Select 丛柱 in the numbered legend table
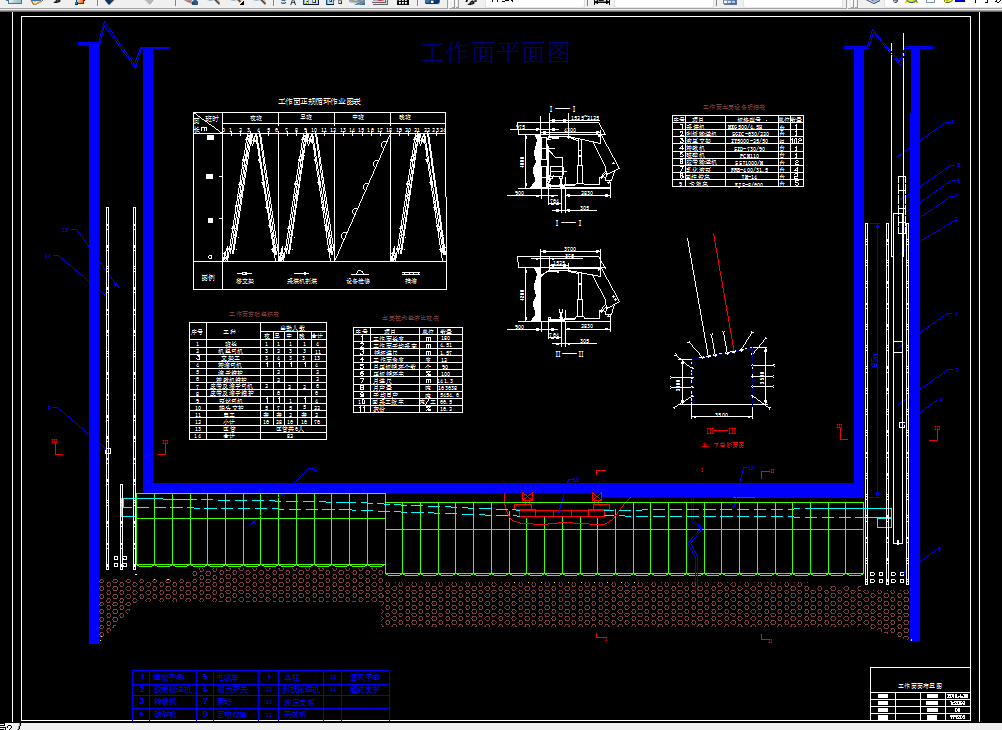The width and height of the screenshot is (1002, 730). coord(291,677)
